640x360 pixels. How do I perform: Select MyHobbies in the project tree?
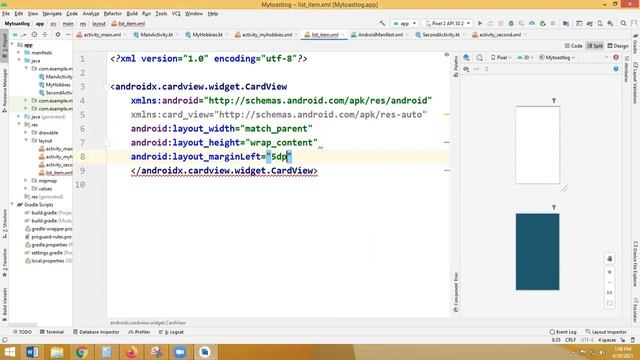tap(58, 84)
